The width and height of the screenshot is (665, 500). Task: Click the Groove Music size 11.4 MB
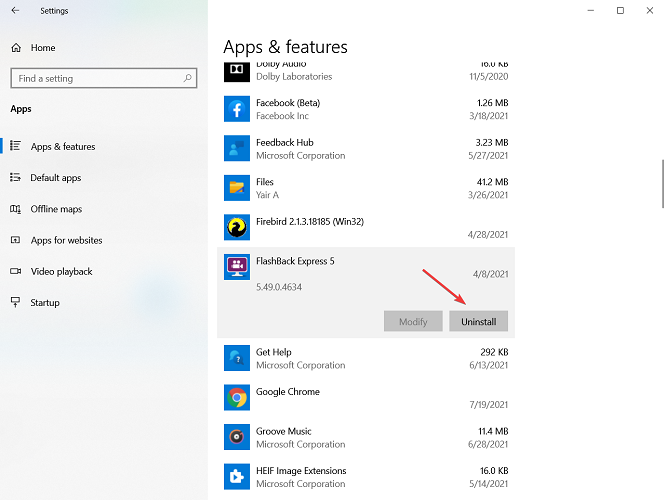point(493,431)
